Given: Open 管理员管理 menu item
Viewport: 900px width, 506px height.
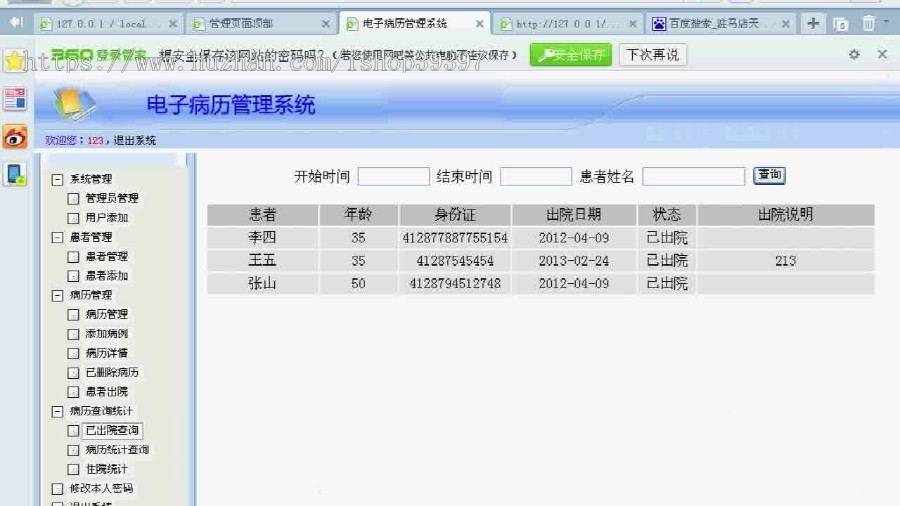Looking at the screenshot, I should tap(112, 198).
